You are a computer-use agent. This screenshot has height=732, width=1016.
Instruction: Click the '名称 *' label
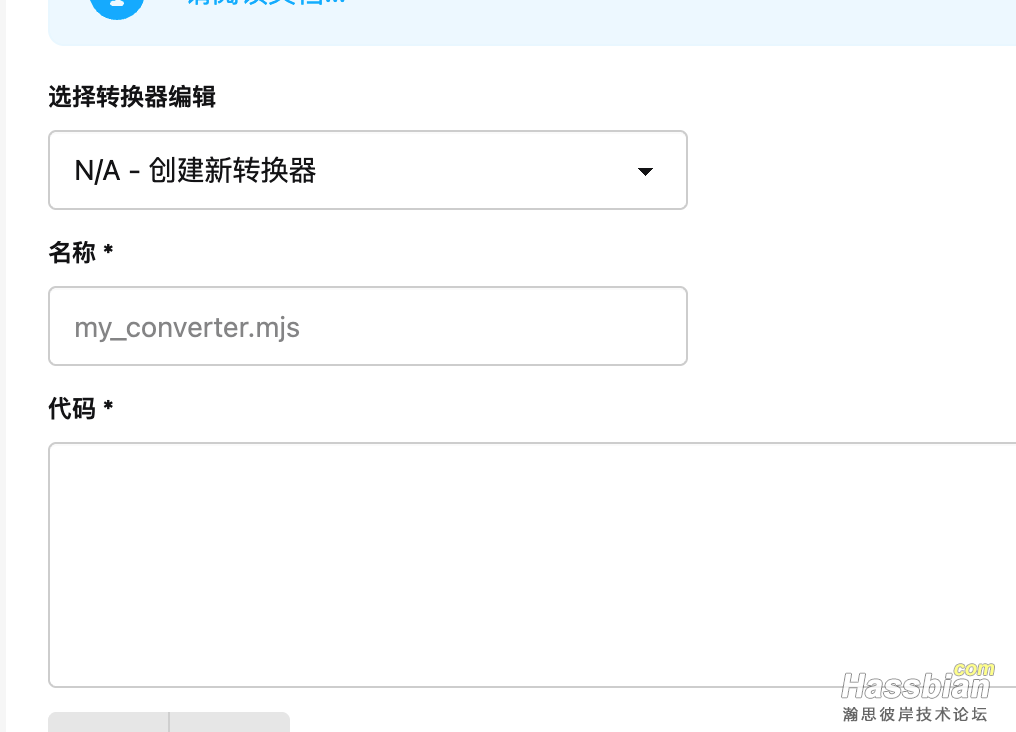click(x=81, y=253)
